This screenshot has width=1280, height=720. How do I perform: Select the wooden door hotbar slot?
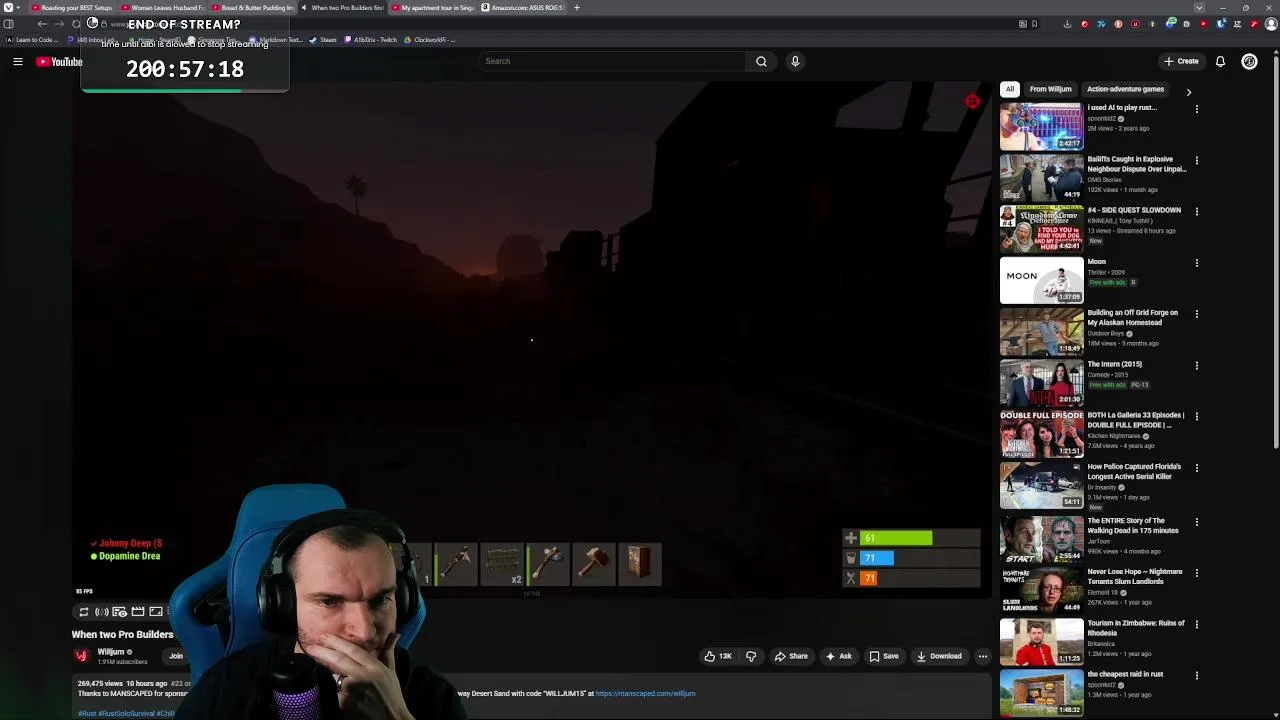click(x=640, y=564)
